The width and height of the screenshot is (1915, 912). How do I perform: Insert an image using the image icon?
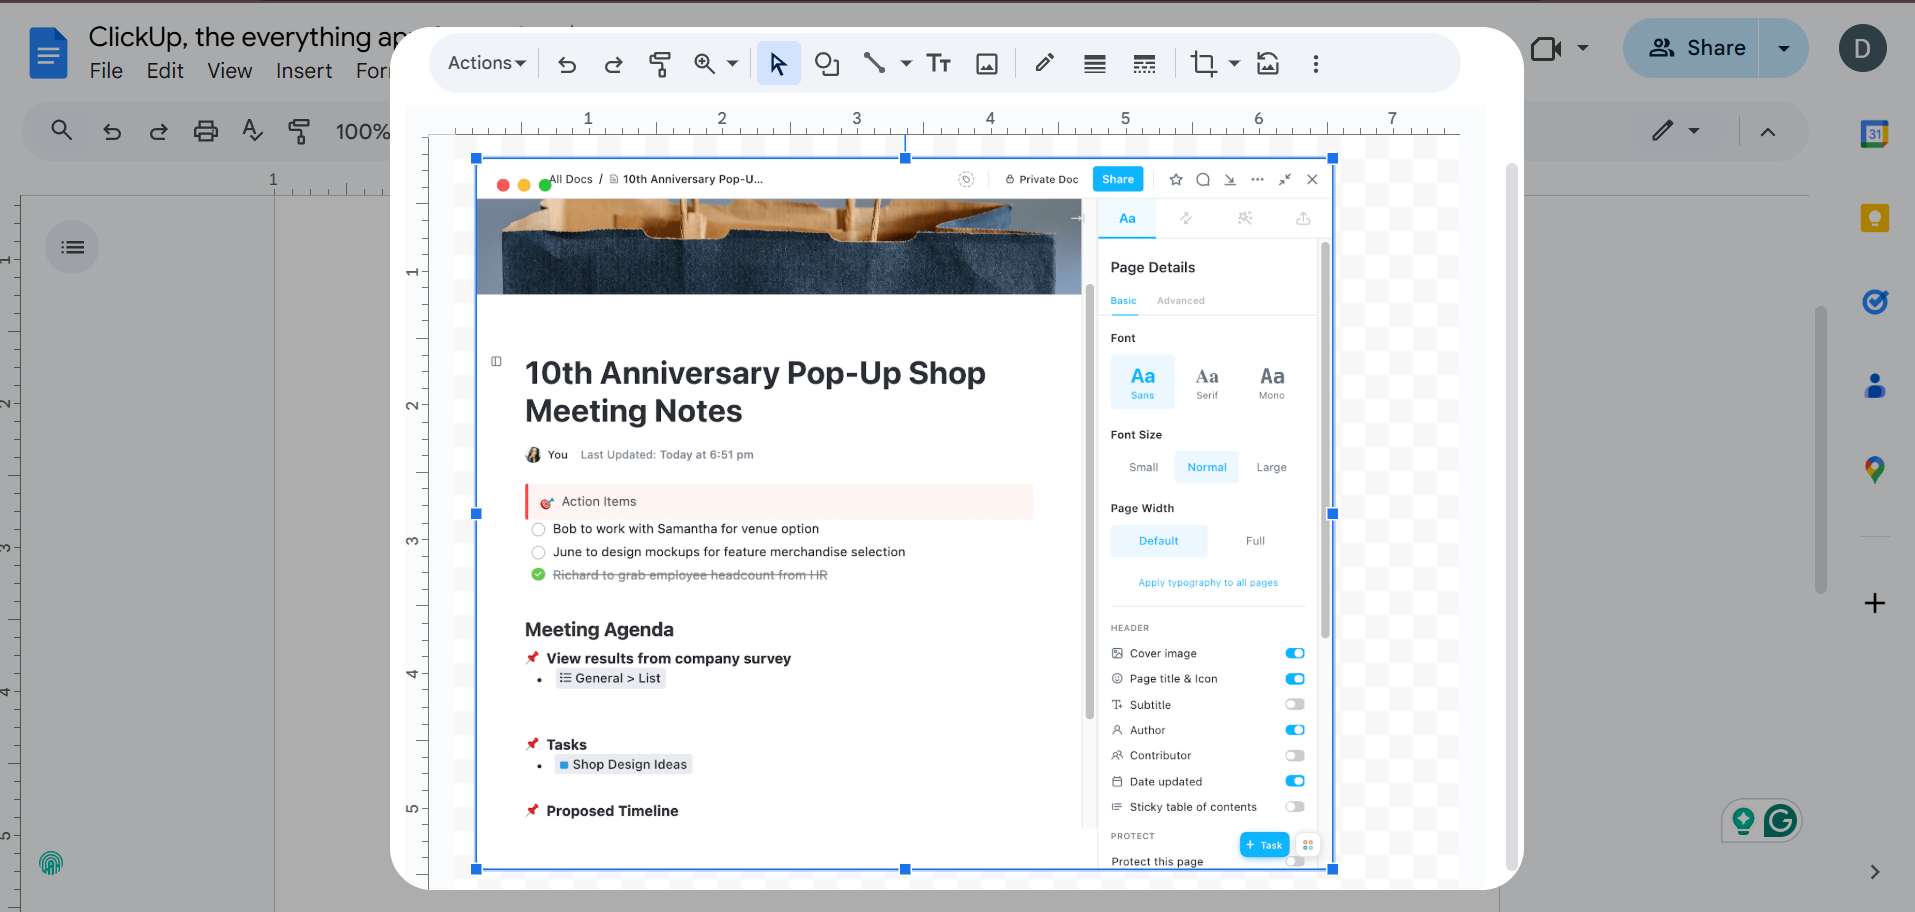987,63
